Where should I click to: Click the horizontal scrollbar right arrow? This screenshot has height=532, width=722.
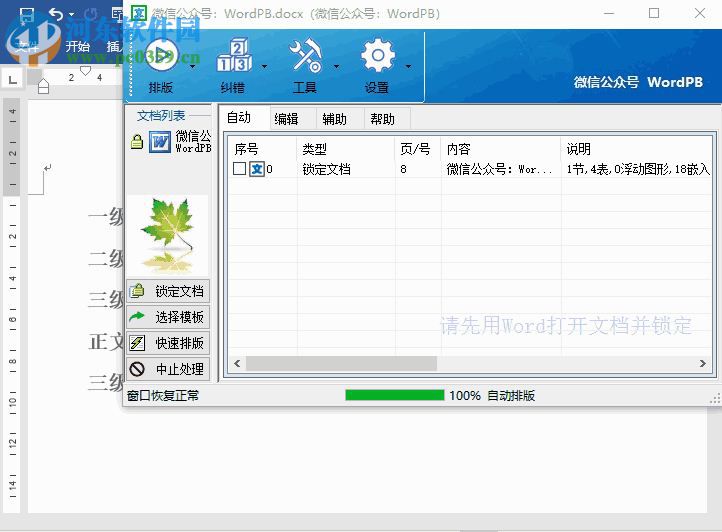coord(703,363)
